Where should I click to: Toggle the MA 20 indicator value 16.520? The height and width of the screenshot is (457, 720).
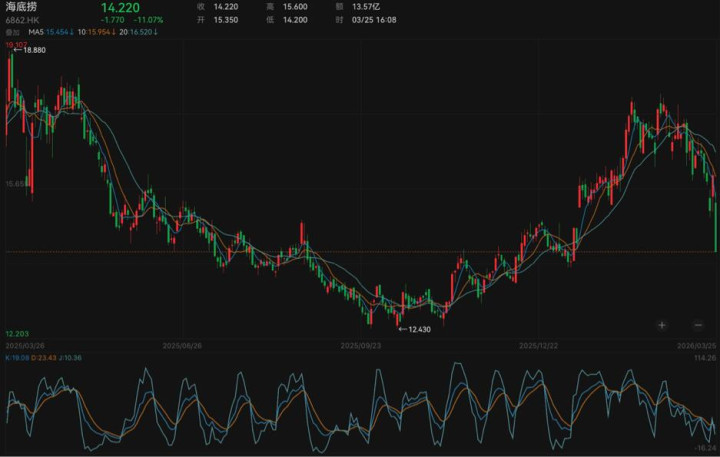pyautogui.click(x=146, y=32)
